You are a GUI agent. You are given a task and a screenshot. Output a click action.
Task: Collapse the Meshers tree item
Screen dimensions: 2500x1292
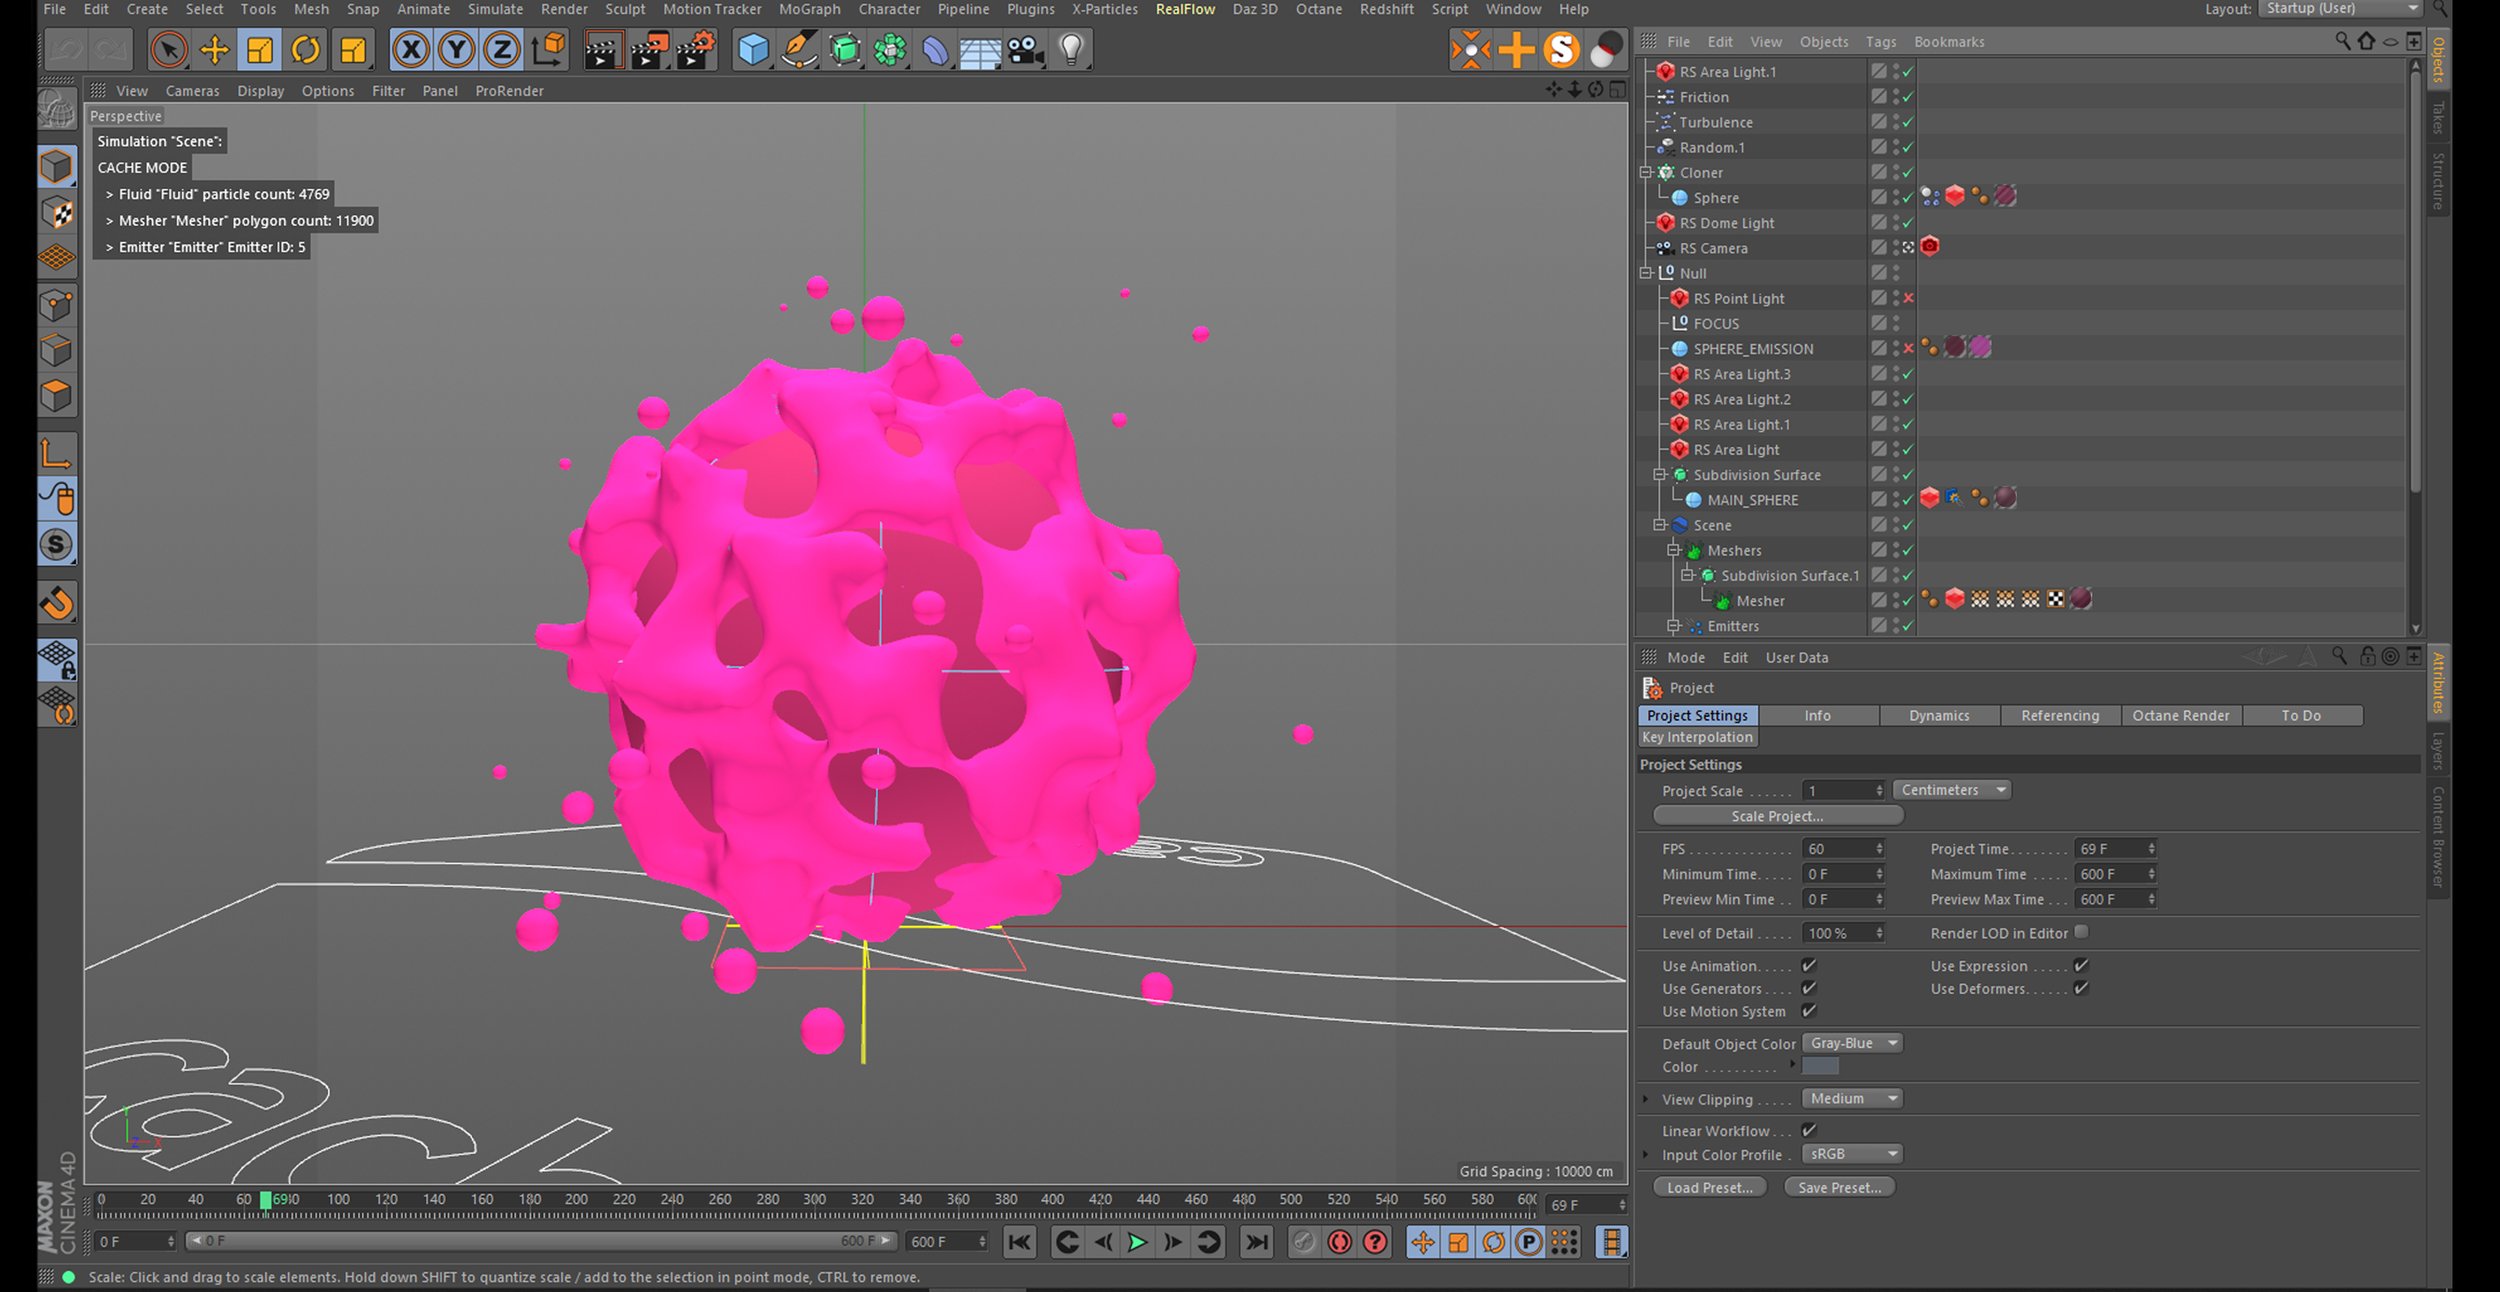point(1674,550)
